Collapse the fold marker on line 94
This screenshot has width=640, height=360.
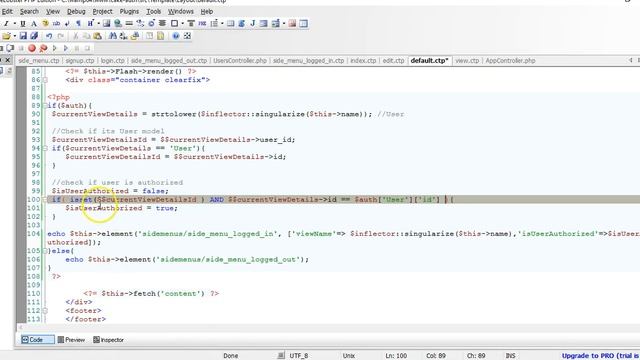pos(45,149)
